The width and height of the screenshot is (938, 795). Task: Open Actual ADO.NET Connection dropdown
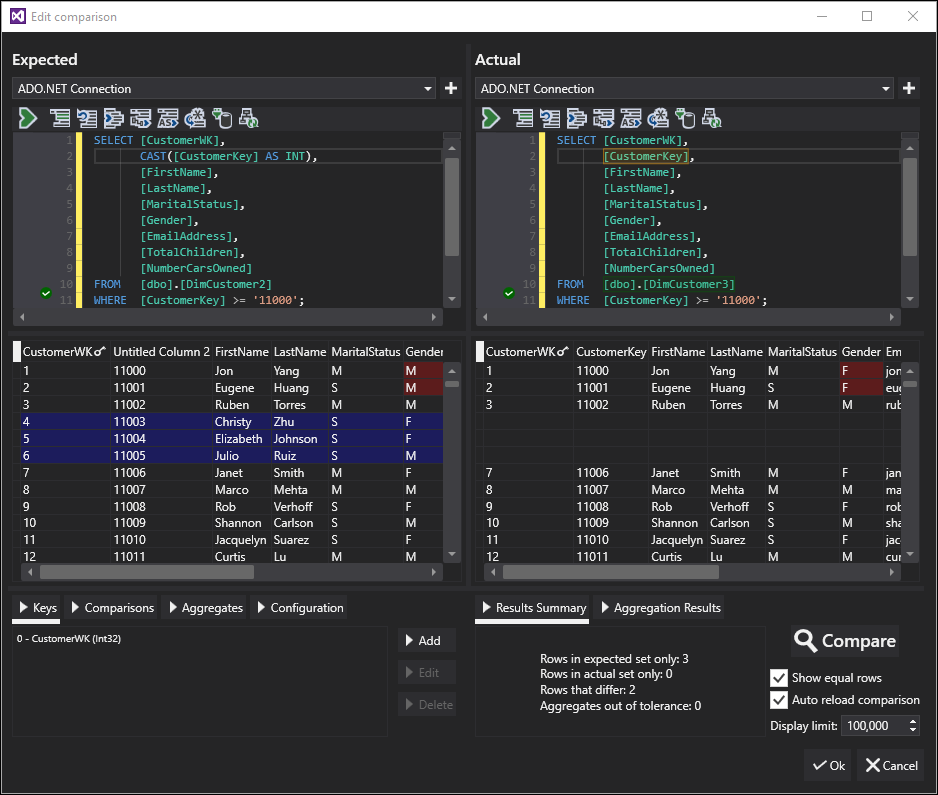pos(885,89)
